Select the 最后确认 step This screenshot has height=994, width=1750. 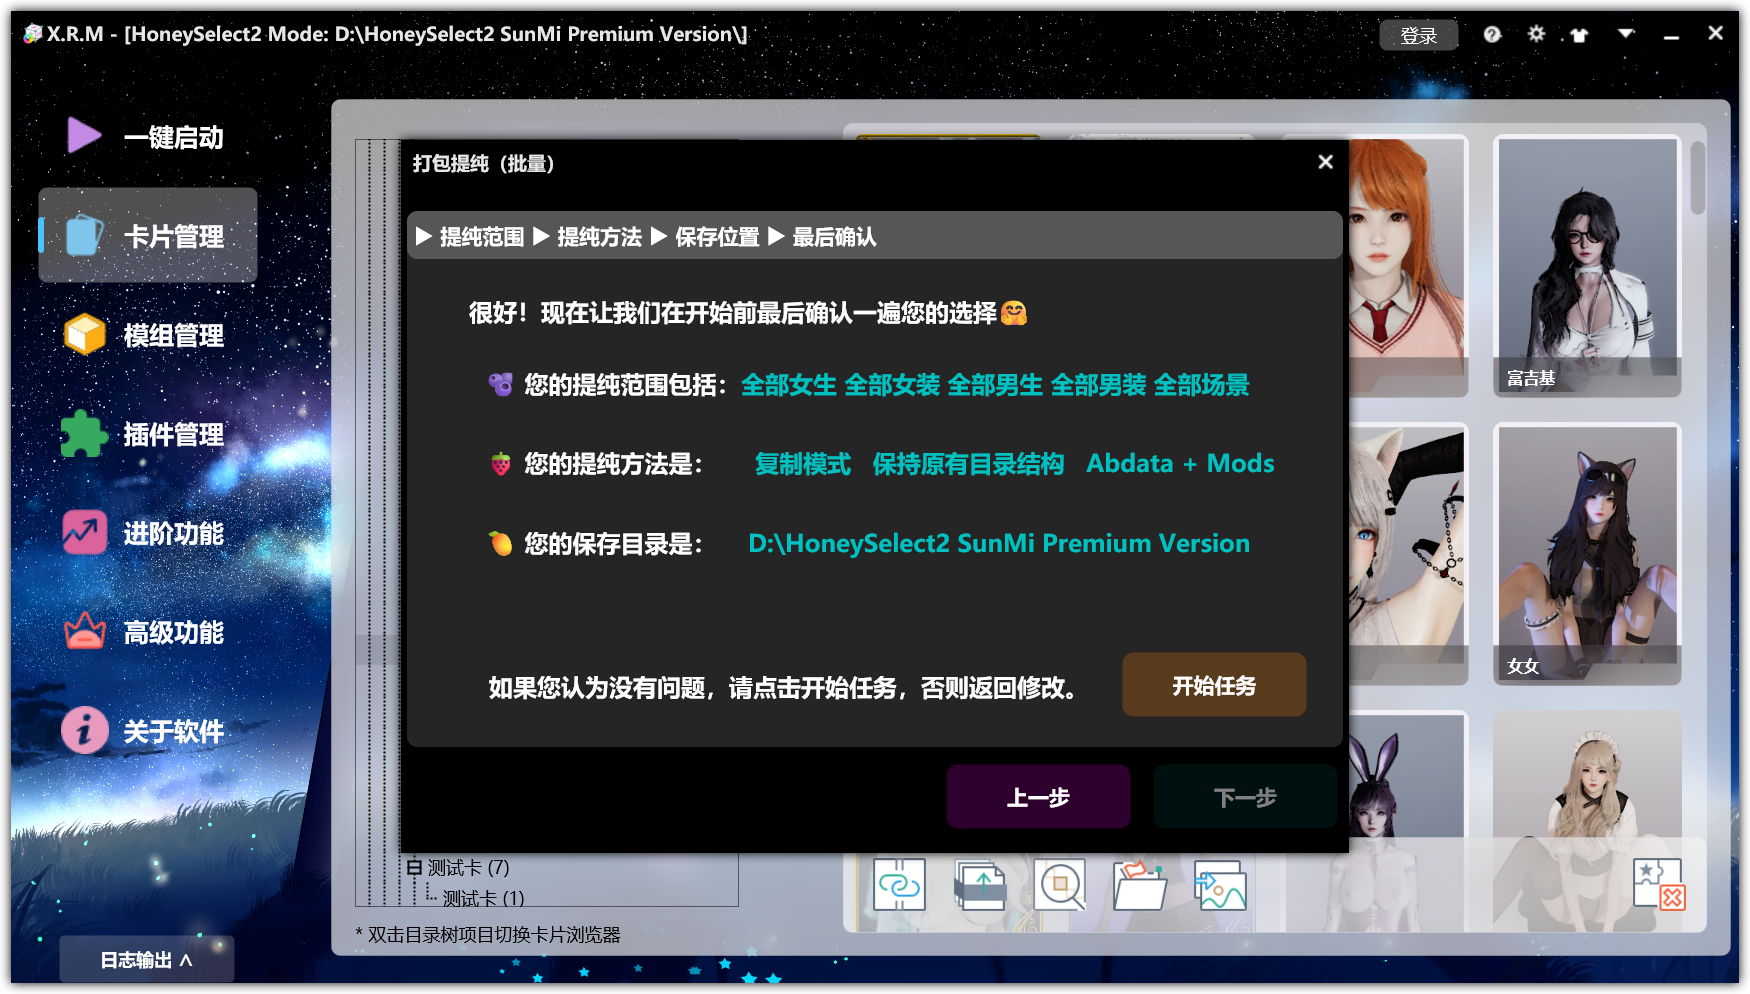834,237
